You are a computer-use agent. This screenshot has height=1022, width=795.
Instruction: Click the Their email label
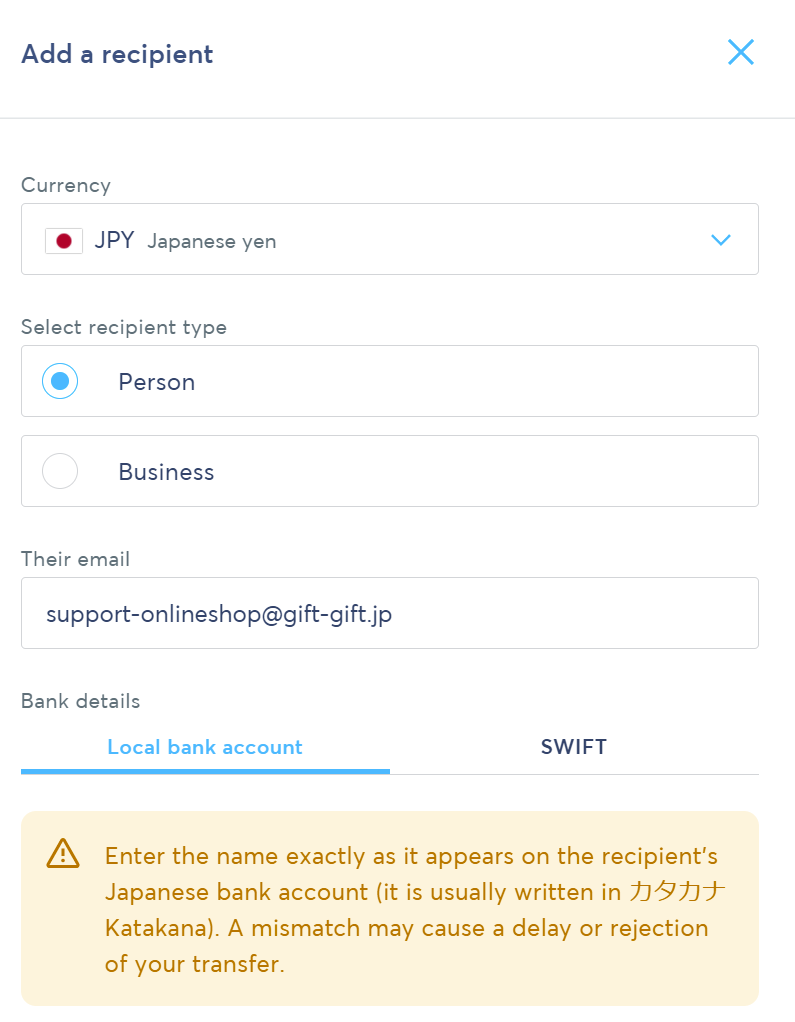[x=76, y=559]
